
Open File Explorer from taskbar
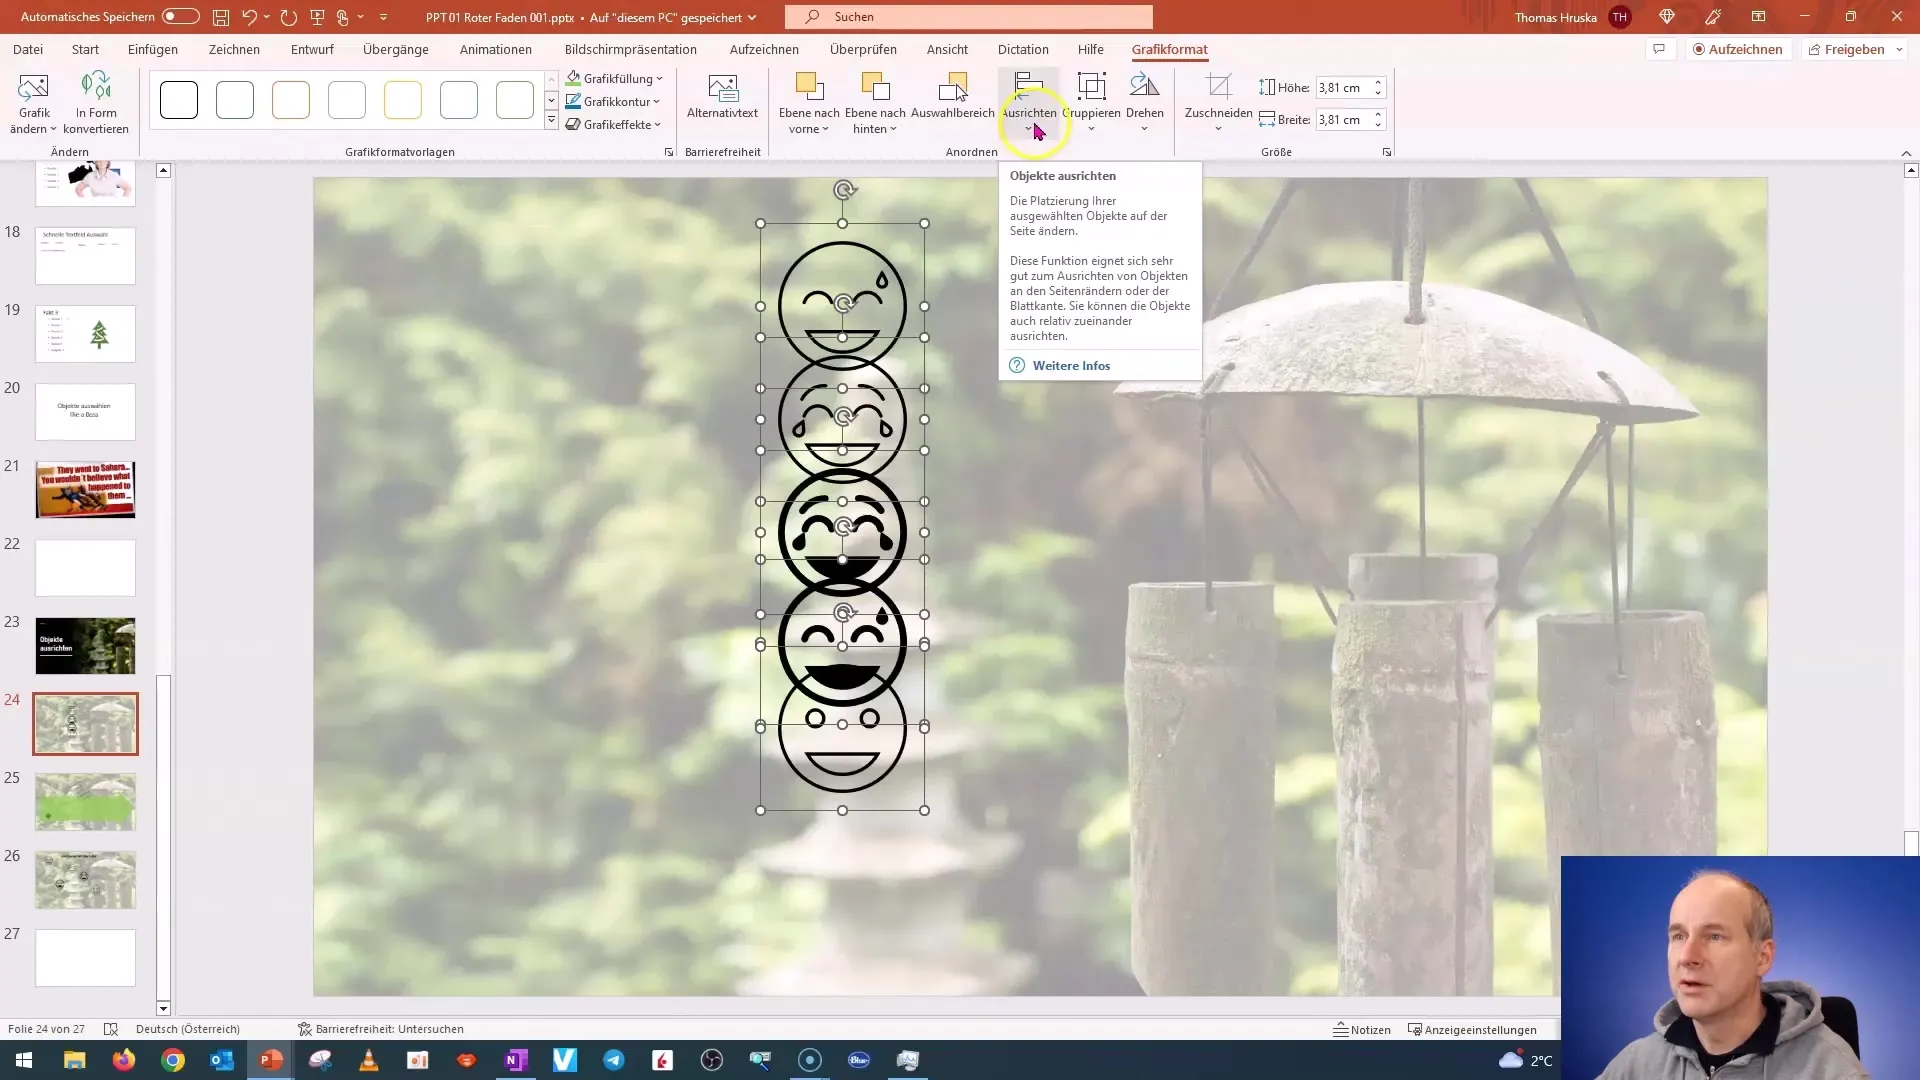tap(75, 1060)
